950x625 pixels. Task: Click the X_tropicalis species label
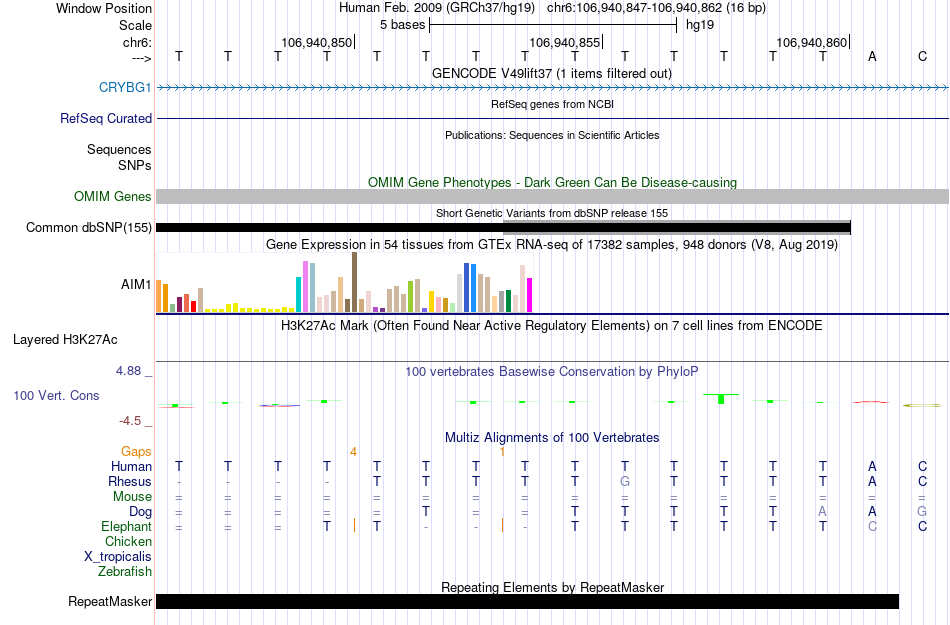click(118, 557)
